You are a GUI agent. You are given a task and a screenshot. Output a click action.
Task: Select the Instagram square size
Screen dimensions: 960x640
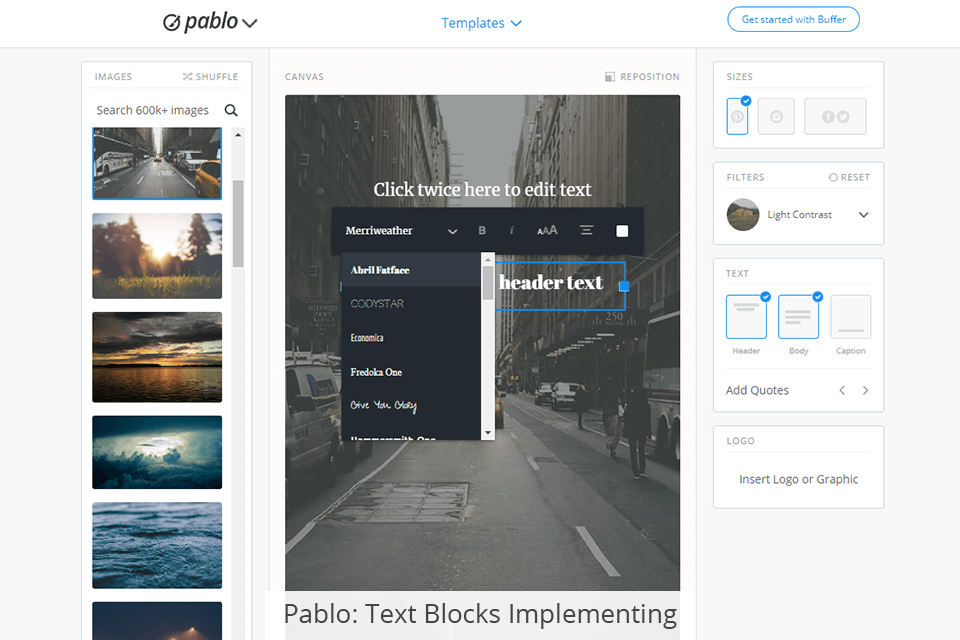776,116
